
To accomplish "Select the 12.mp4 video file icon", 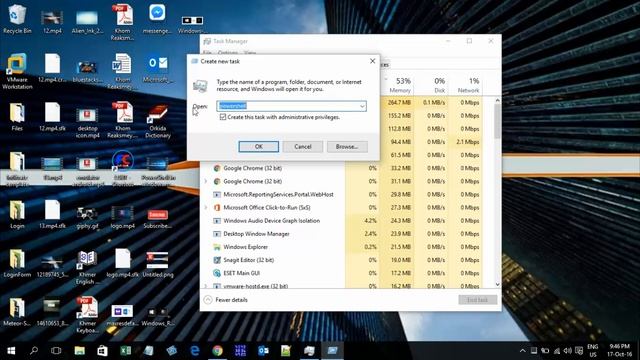I will click(52, 21).
